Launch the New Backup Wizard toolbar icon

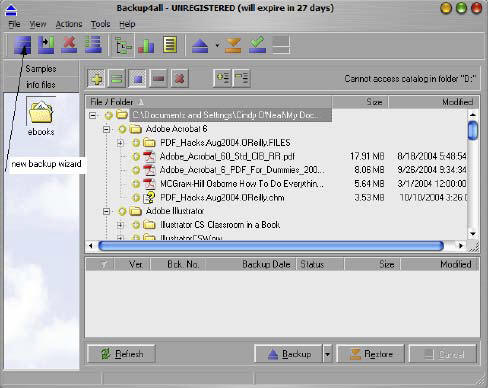23,45
